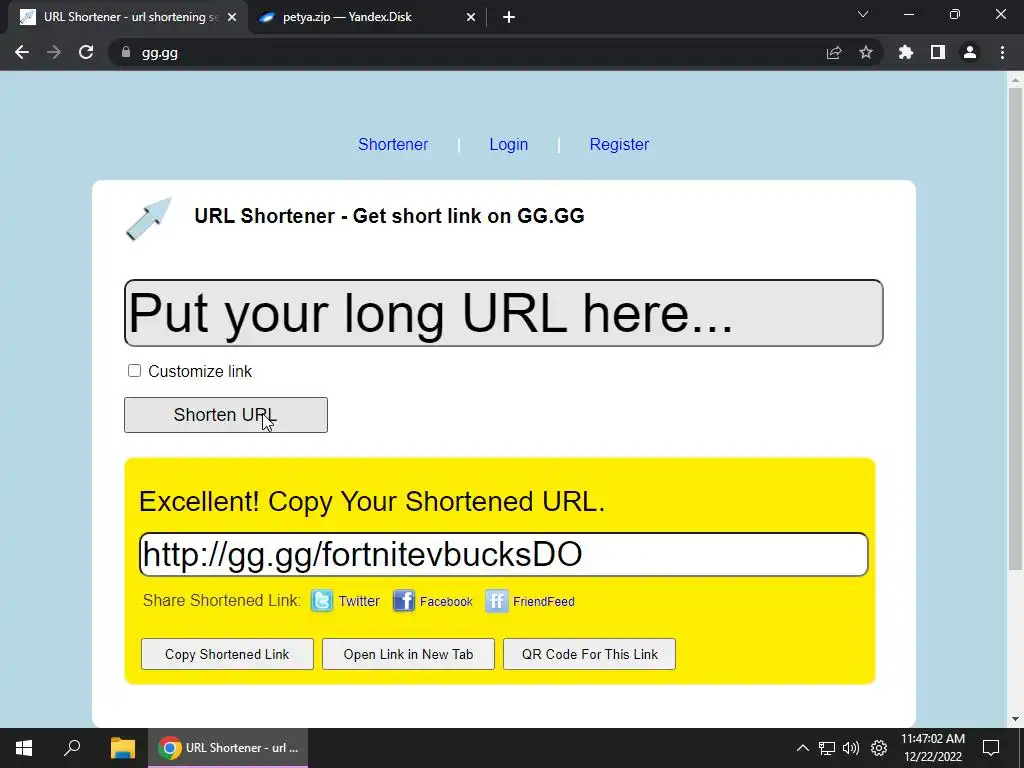This screenshot has width=1024, height=768.
Task: Open volume speaker tray icon
Action: coord(851,748)
